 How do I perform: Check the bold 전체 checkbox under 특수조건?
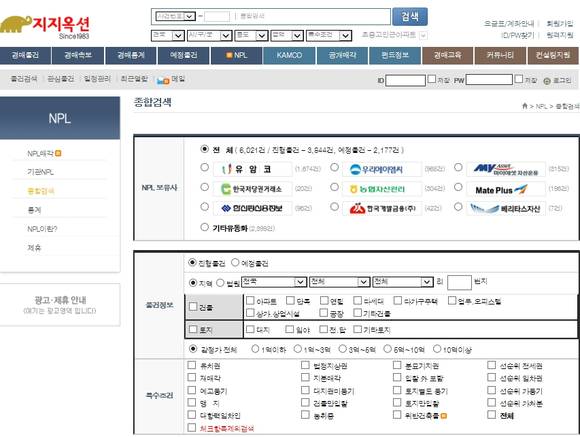point(491,414)
